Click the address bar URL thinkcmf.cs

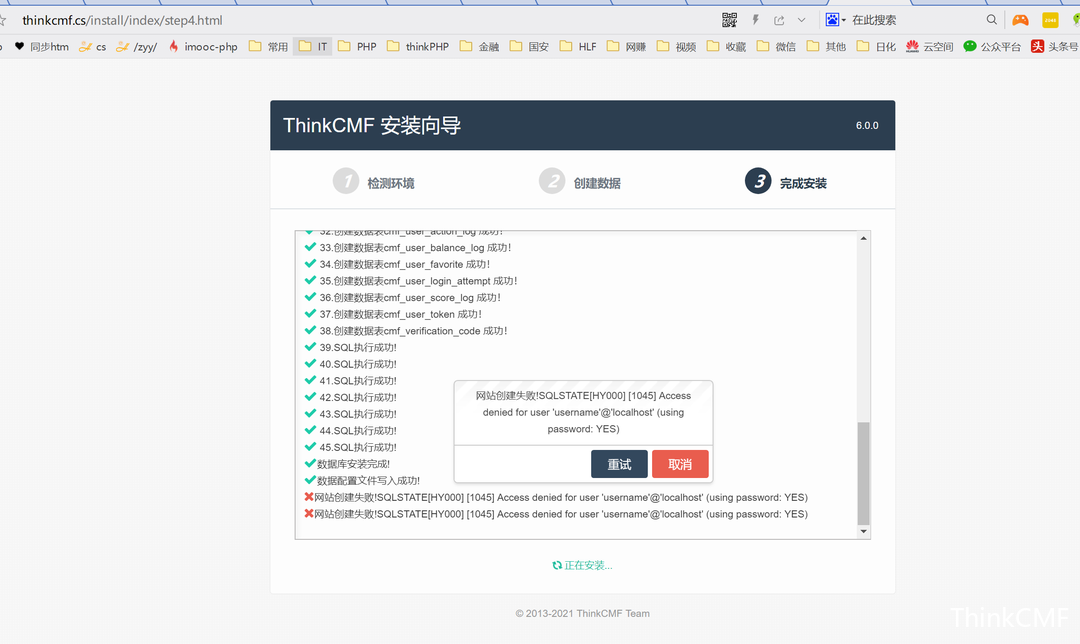[x=122, y=20]
